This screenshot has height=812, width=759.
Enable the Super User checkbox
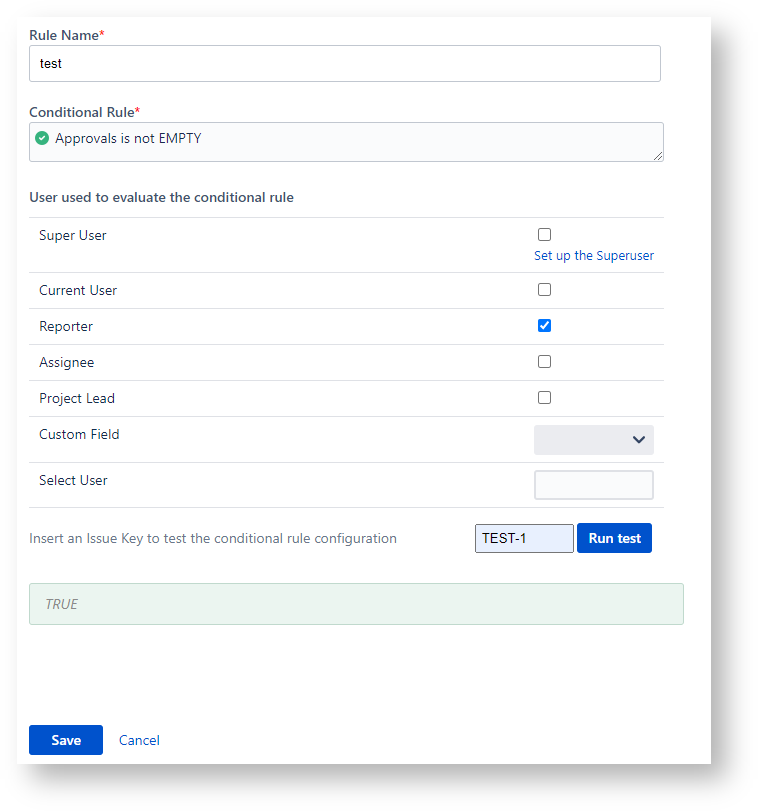click(x=544, y=235)
